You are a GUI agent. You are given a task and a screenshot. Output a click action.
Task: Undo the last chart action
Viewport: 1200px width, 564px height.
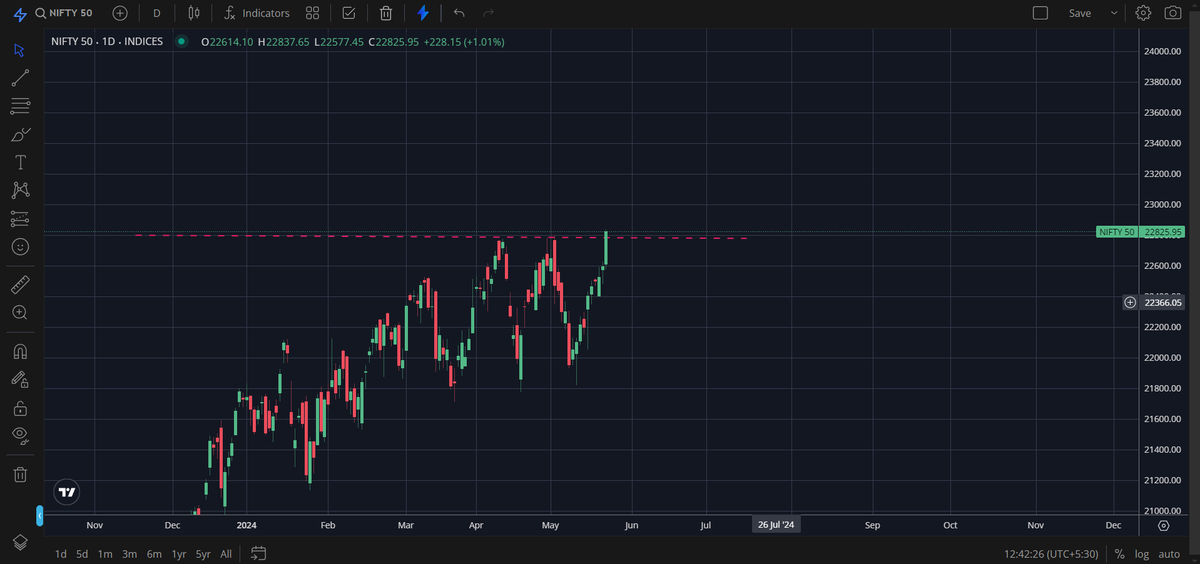459,13
